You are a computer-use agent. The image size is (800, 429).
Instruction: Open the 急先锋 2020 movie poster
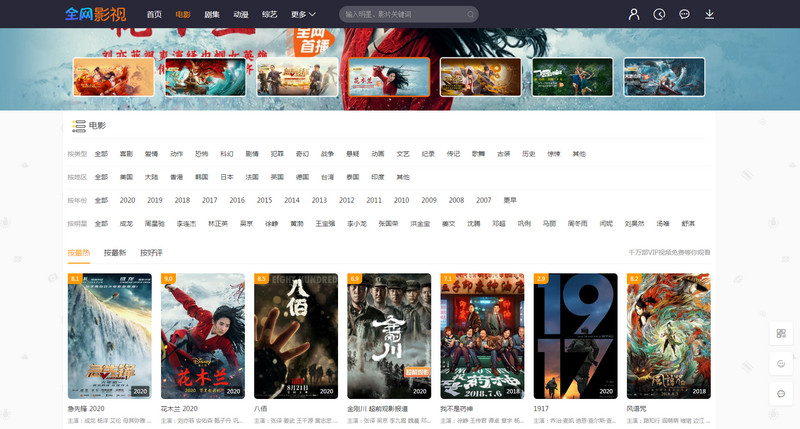tap(110, 336)
